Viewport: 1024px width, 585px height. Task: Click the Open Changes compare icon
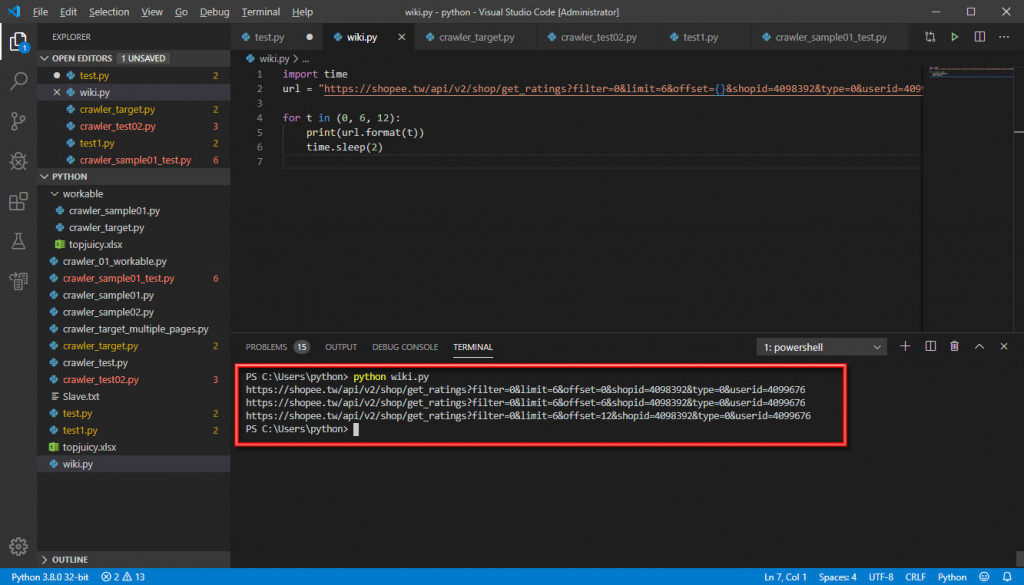tap(930, 37)
